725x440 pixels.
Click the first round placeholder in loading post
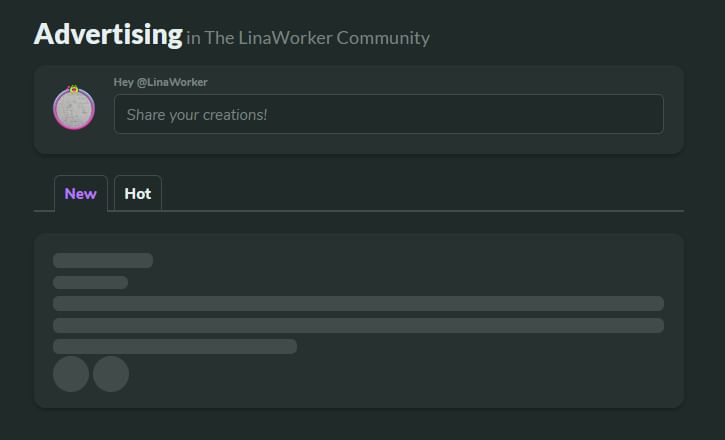[71, 374]
